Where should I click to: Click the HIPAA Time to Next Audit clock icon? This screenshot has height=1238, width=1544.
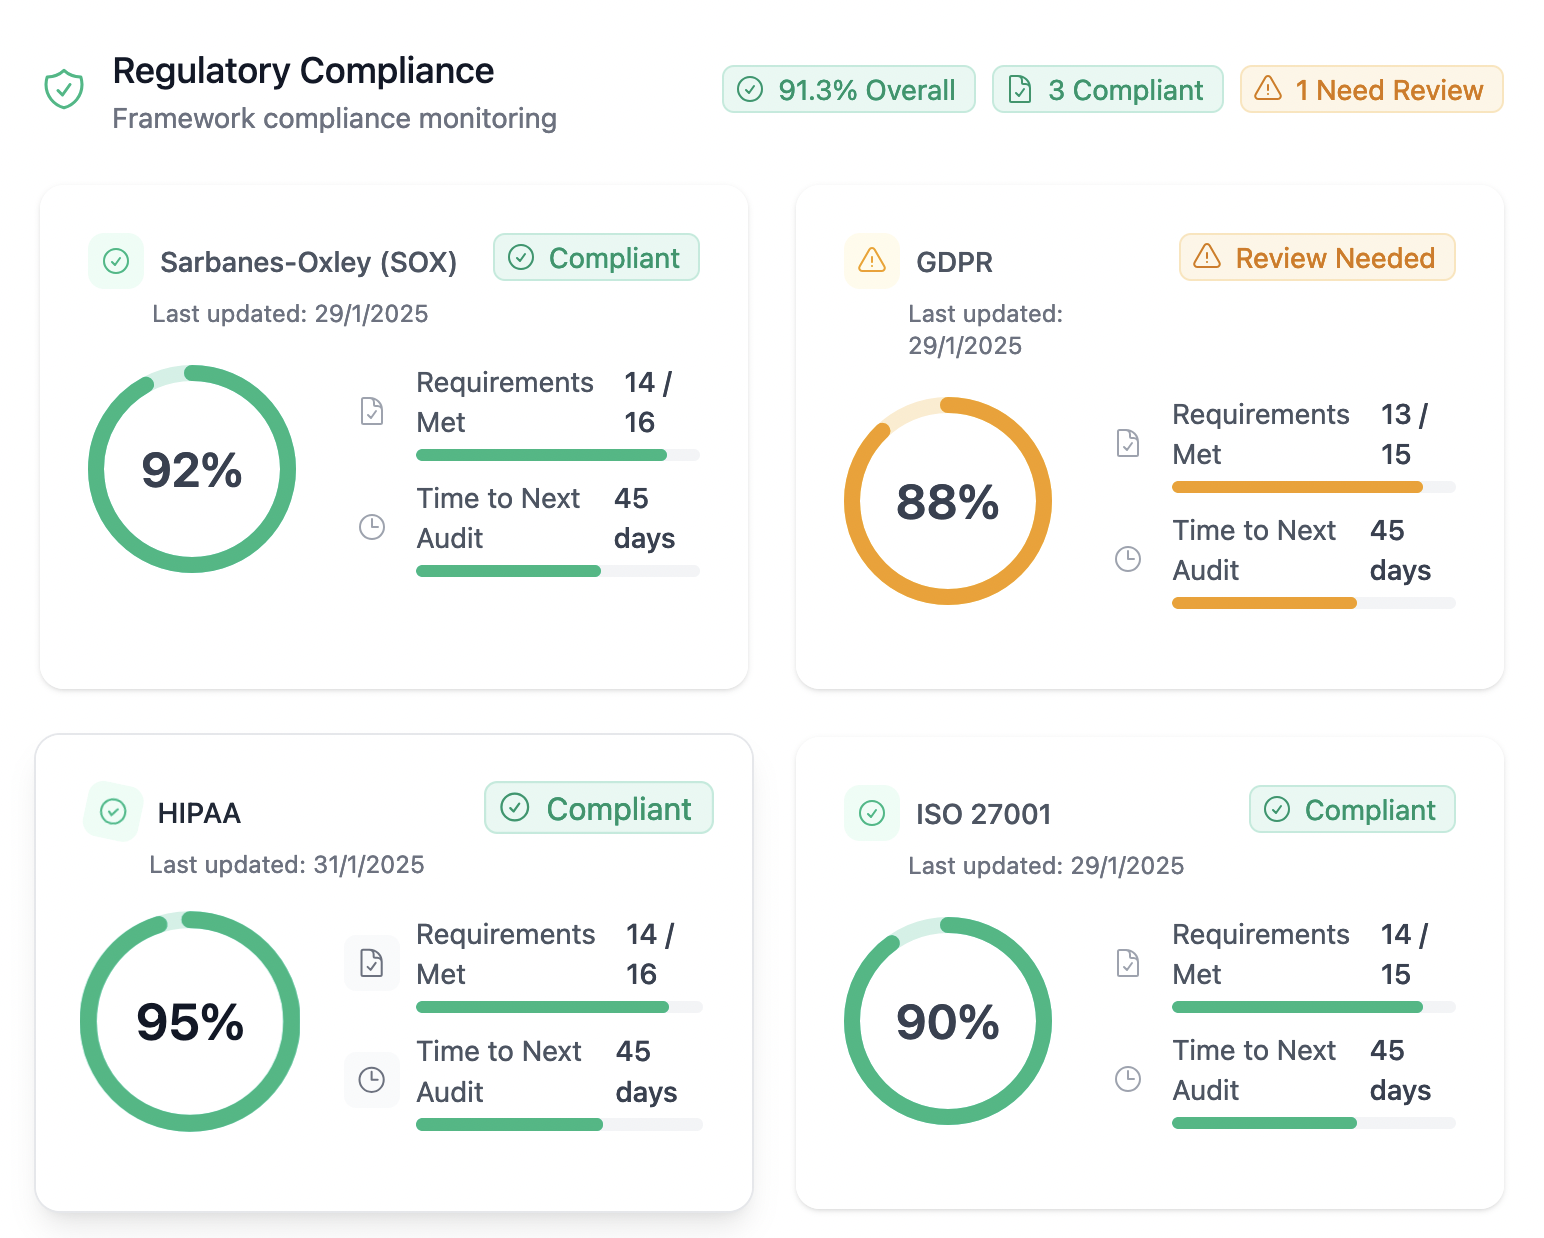pos(372,1079)
